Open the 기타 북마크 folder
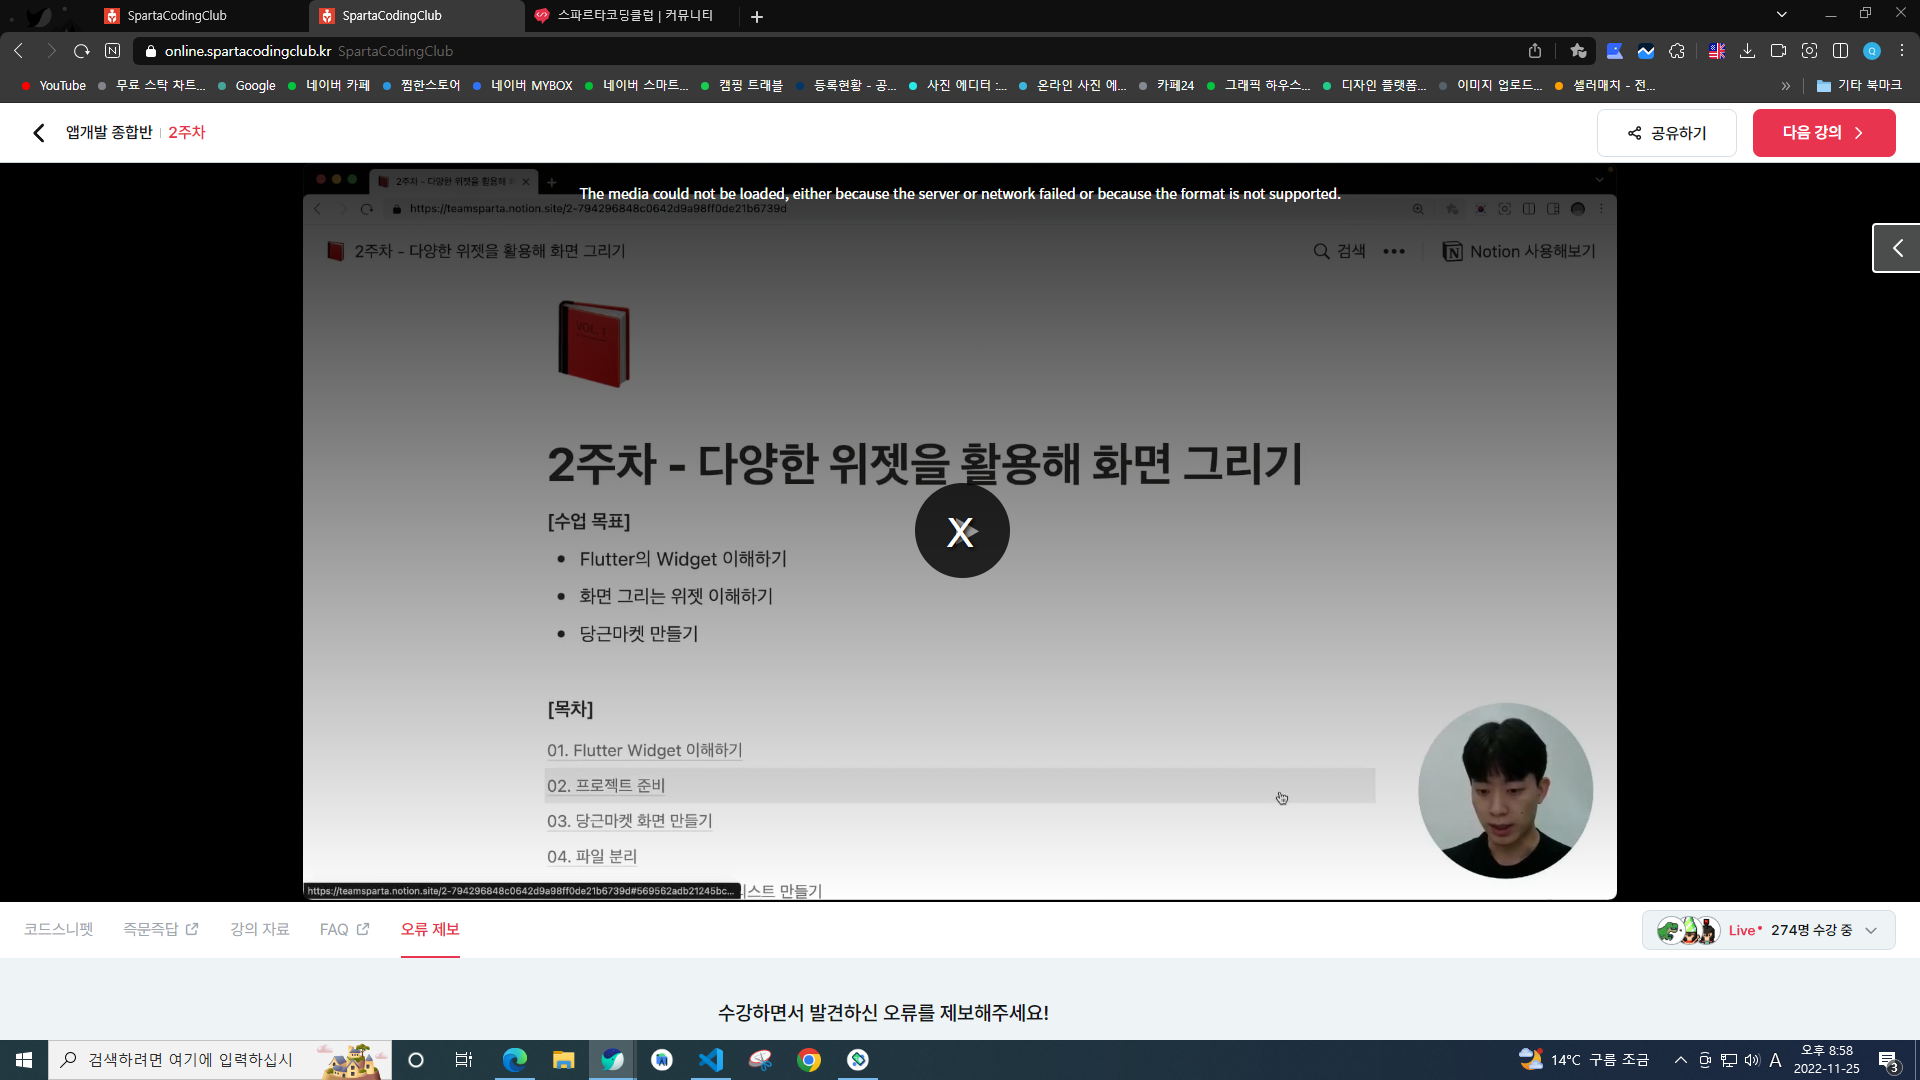This screenshot has height=1080, width=1920. point(1859,86)
